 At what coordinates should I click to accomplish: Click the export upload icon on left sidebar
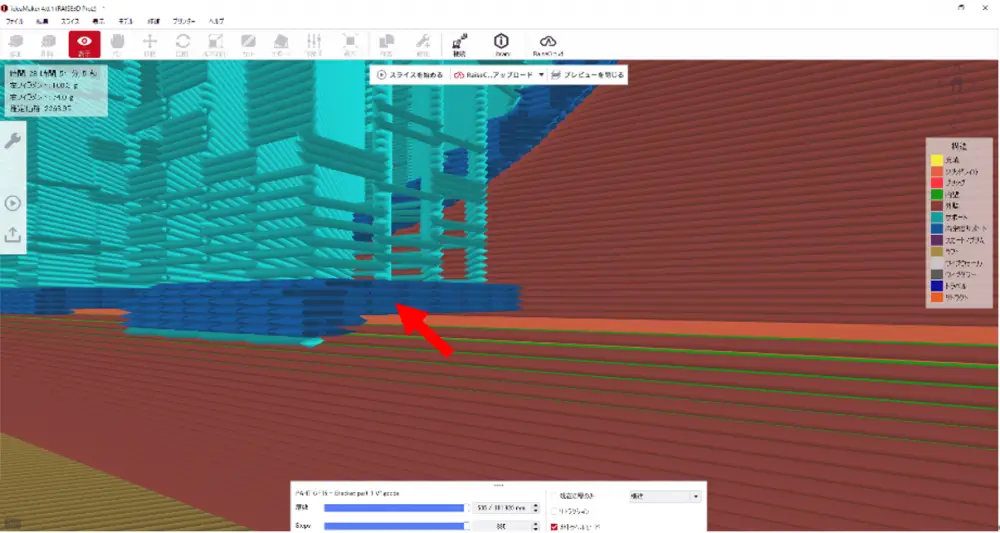point(13,235)
